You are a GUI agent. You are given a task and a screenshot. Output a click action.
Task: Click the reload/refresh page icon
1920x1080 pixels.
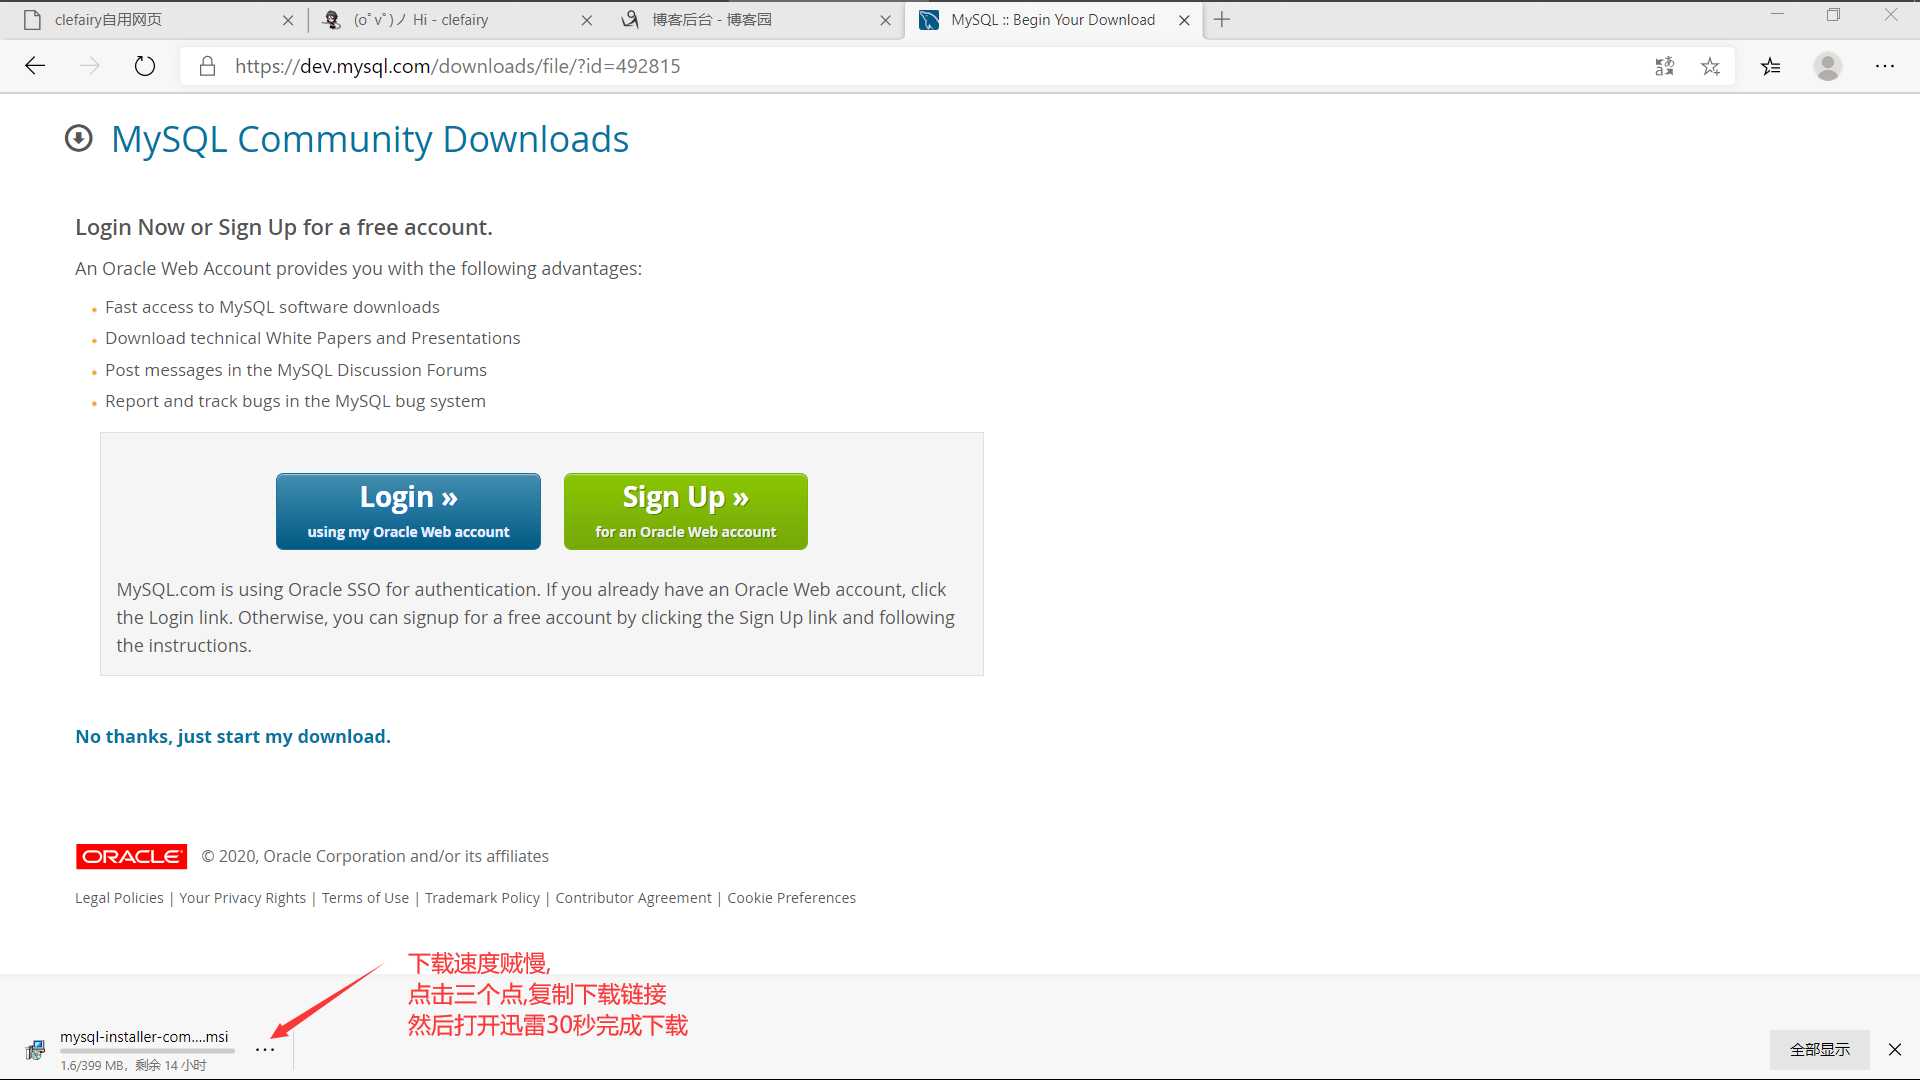145,65
